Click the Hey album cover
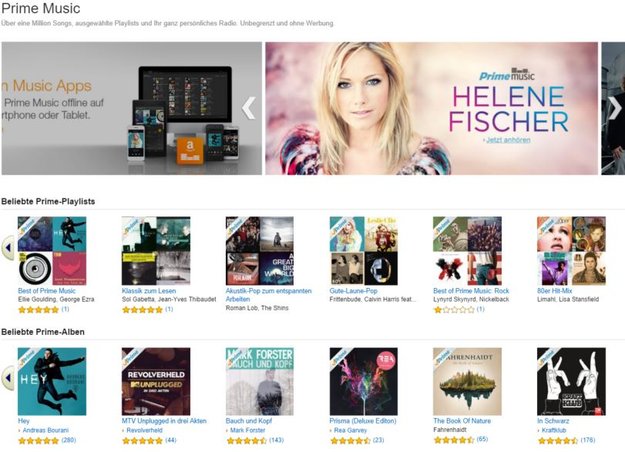 (52, 381)
